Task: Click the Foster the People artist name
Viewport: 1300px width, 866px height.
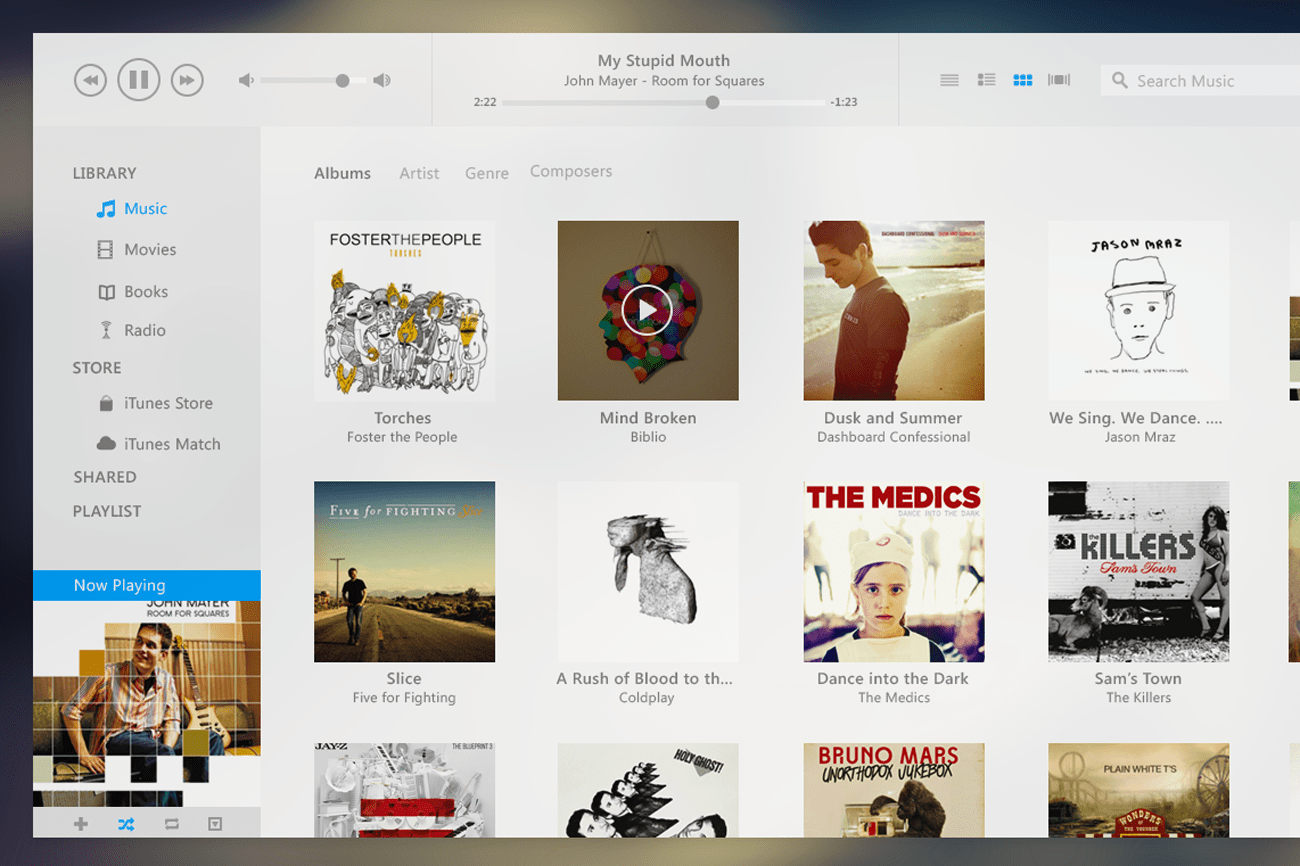Action: [402, 437]
